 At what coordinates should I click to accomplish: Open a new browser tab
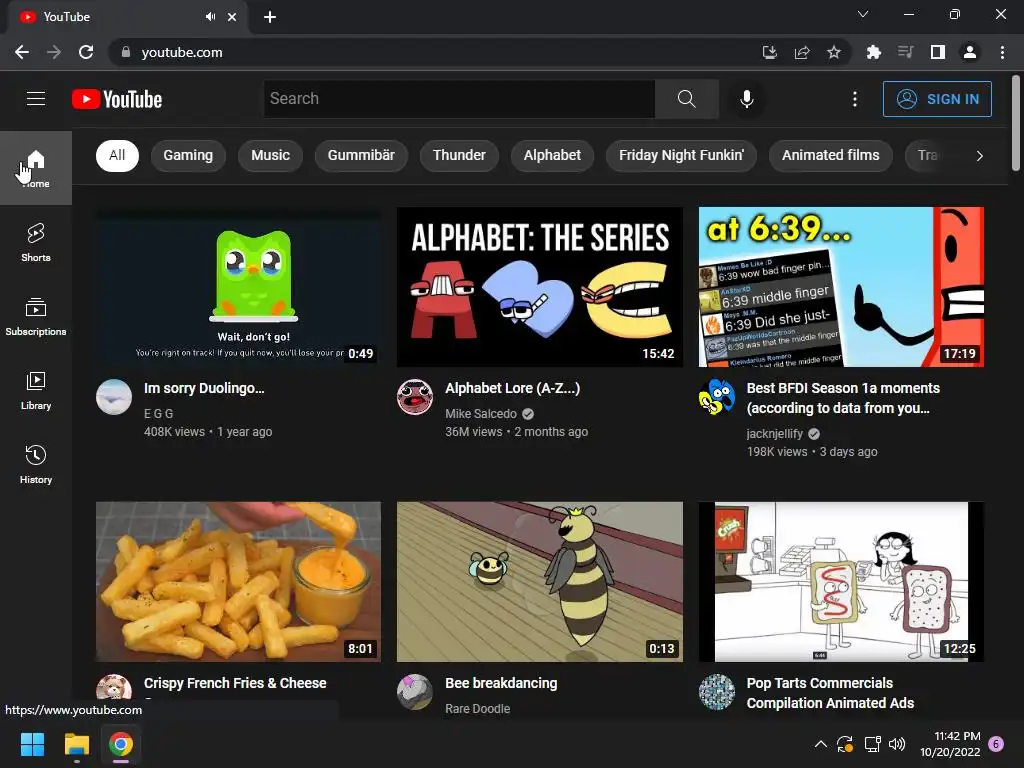point(270,17)
